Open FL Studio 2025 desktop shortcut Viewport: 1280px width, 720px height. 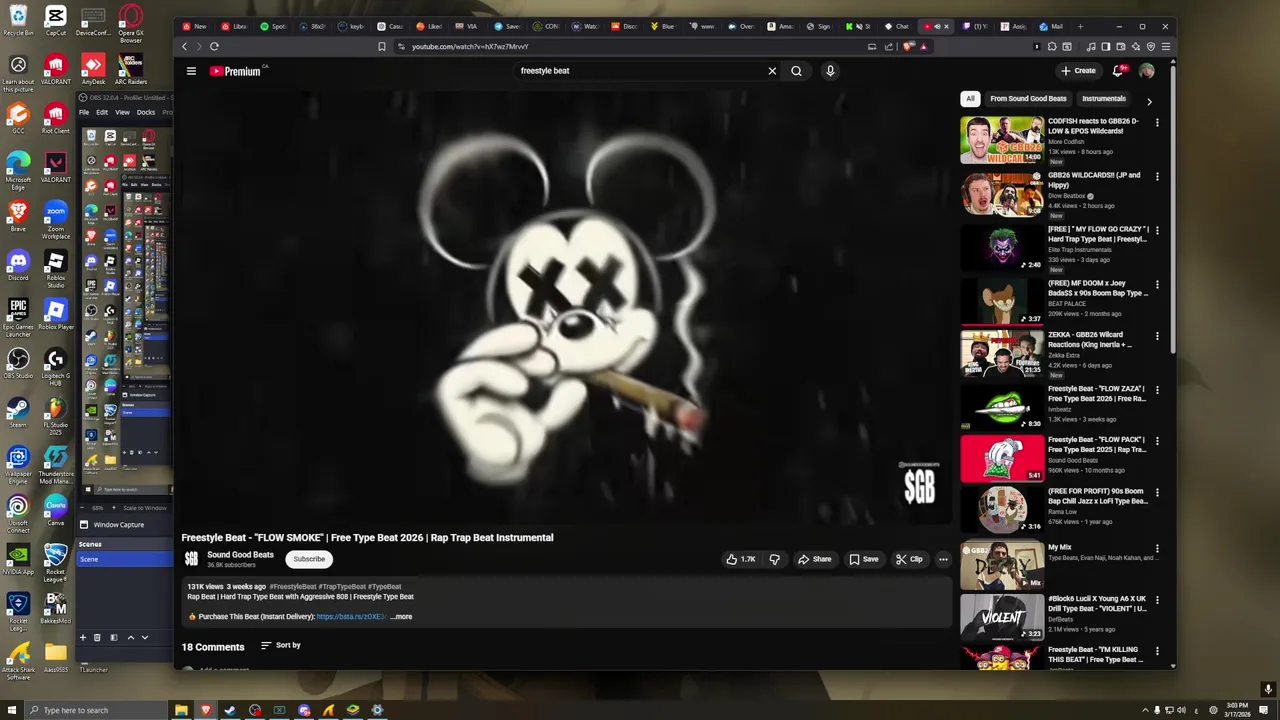pyautogui.click(x=56, y=417)
